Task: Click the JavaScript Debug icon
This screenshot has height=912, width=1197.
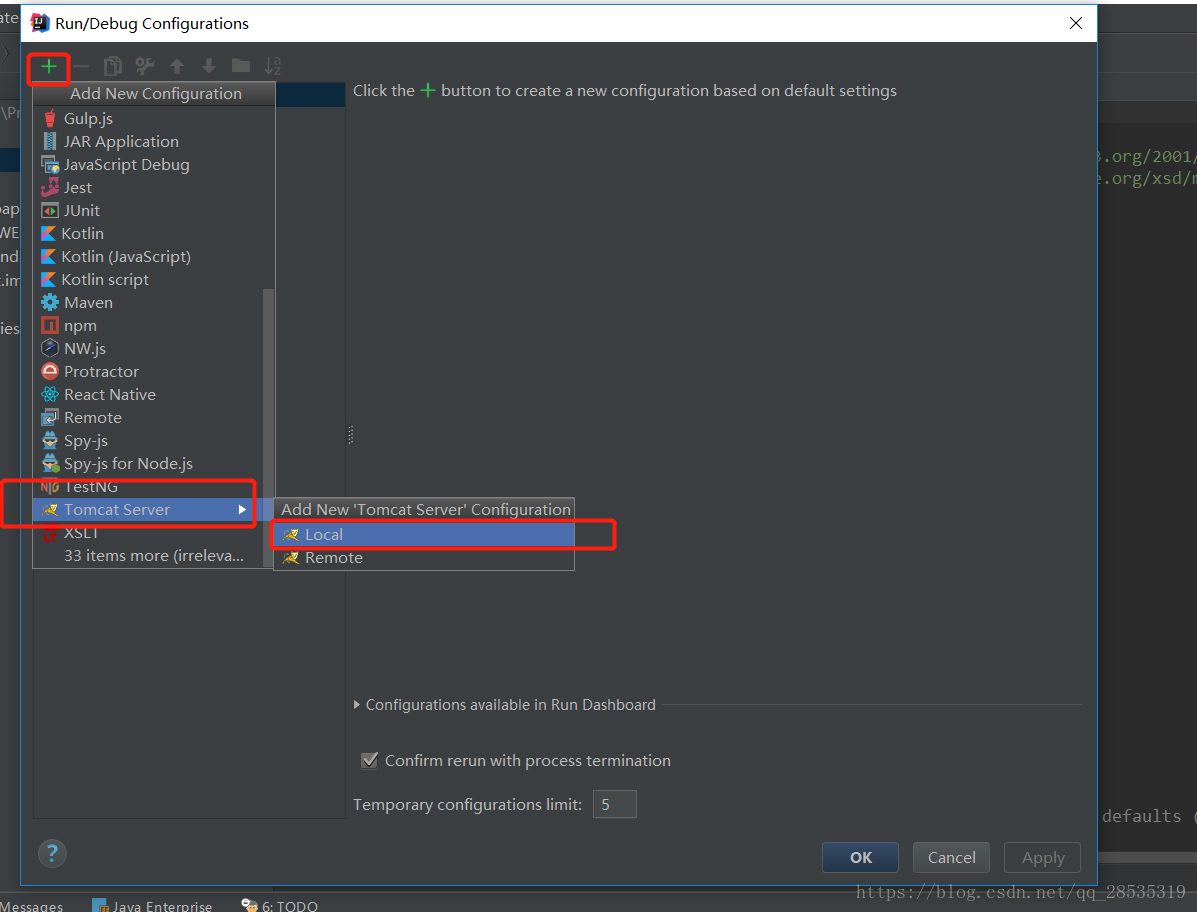Action: coord(50,164)
